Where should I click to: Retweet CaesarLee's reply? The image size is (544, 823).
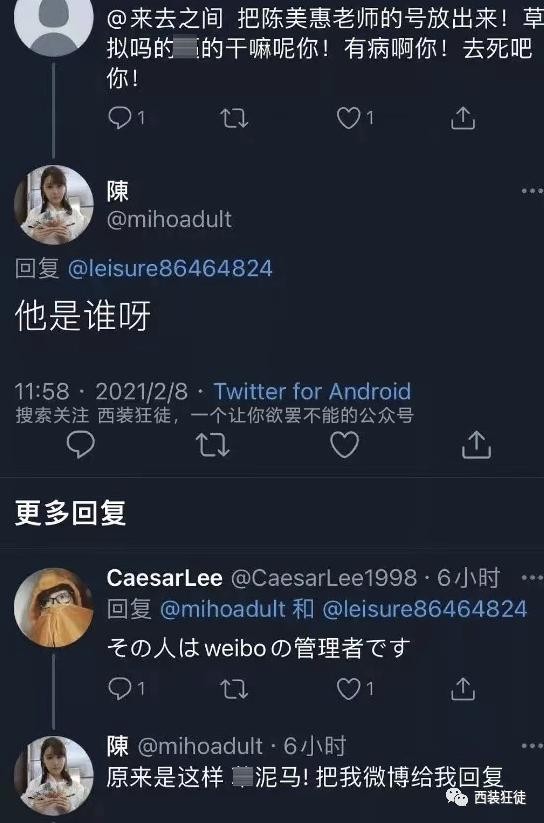234,689
